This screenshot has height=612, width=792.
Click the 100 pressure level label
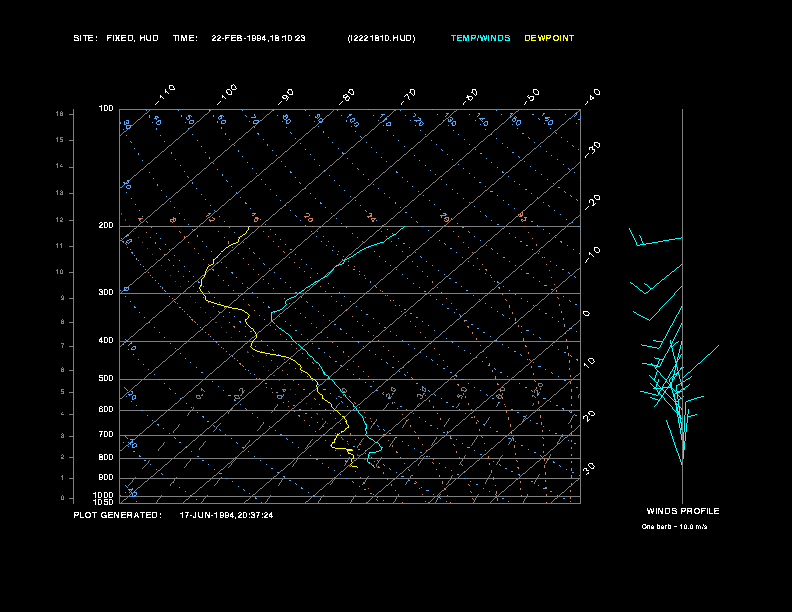pos(106,109)
